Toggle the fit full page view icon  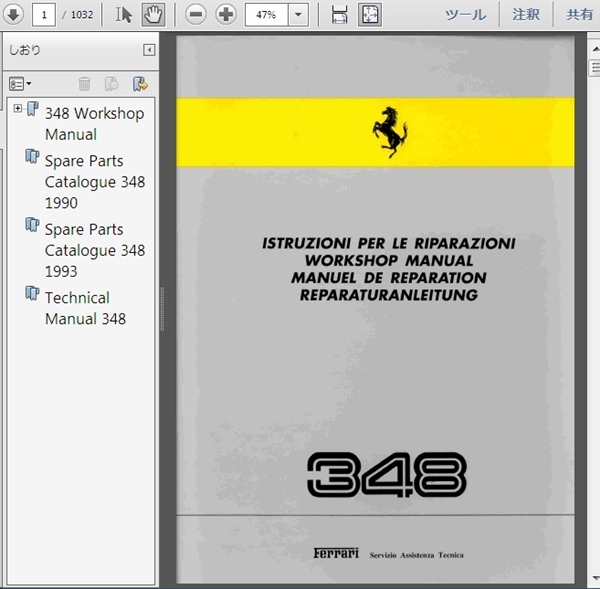370,15
